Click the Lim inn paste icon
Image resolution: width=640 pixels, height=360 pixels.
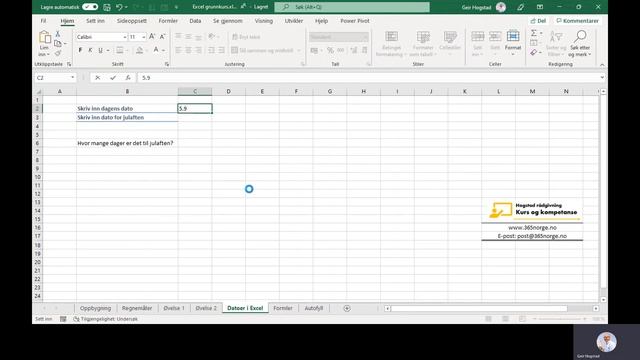(44, 38)
